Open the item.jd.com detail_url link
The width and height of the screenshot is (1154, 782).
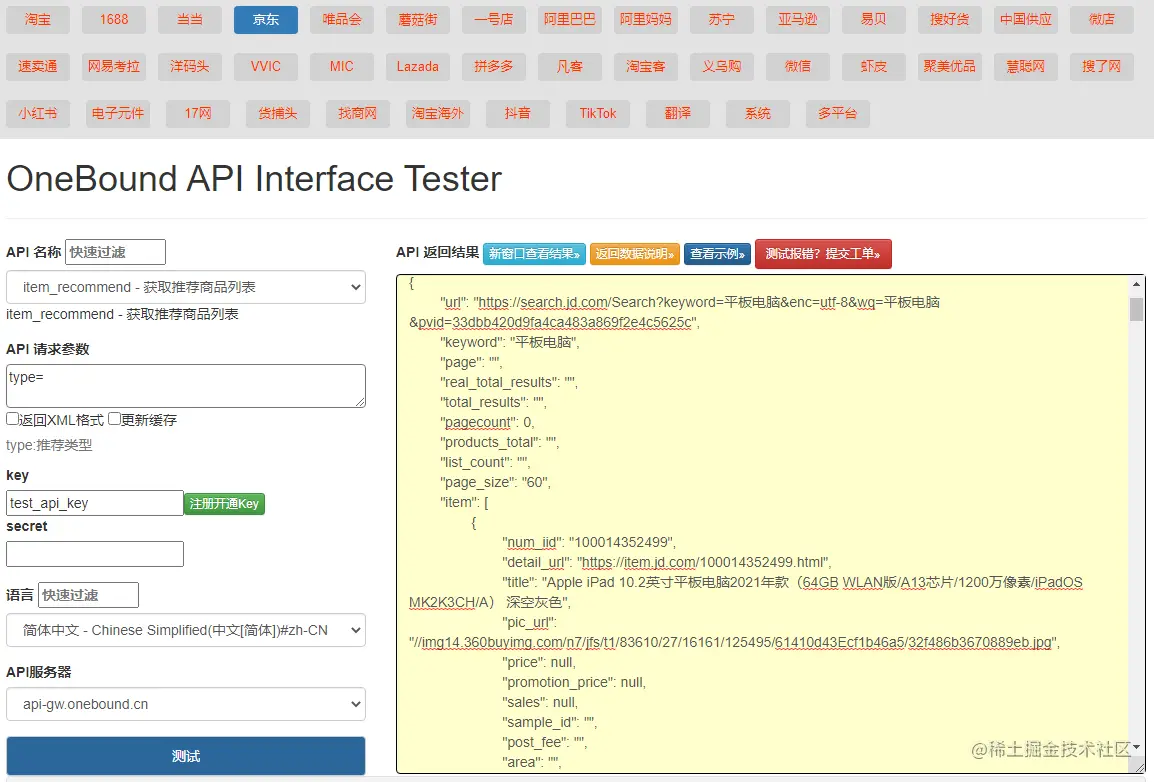[x=702, y=563]
